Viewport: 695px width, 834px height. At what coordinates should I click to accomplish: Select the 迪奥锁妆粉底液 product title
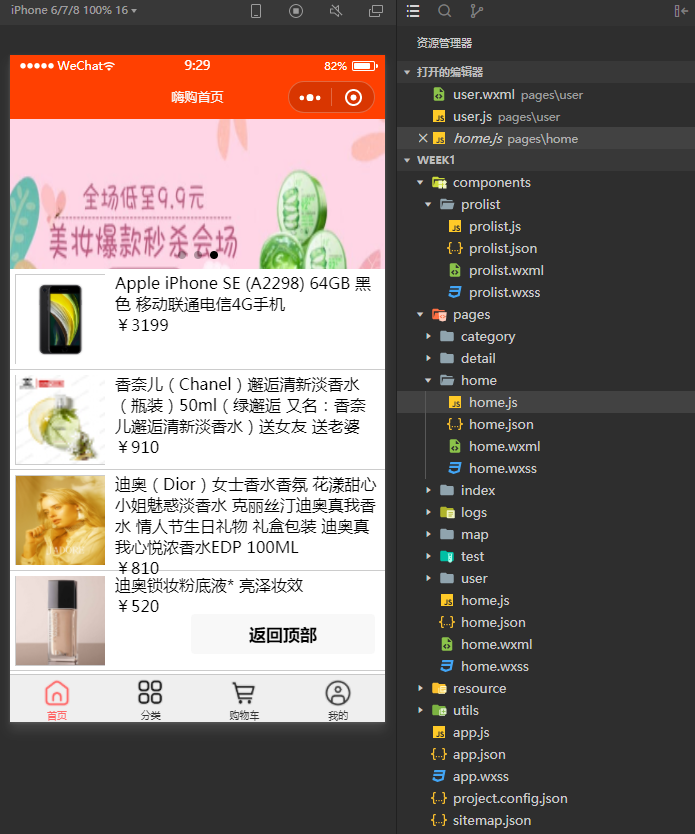click(x=209, y=586)
